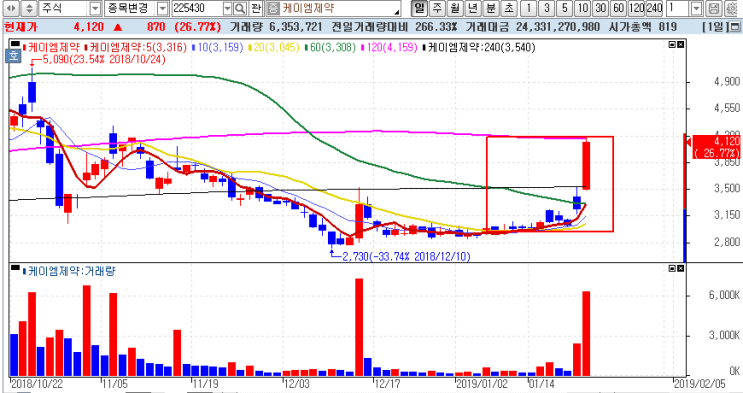Select the 년 yearly period button
743x393 pixels.
coord(473,8)
